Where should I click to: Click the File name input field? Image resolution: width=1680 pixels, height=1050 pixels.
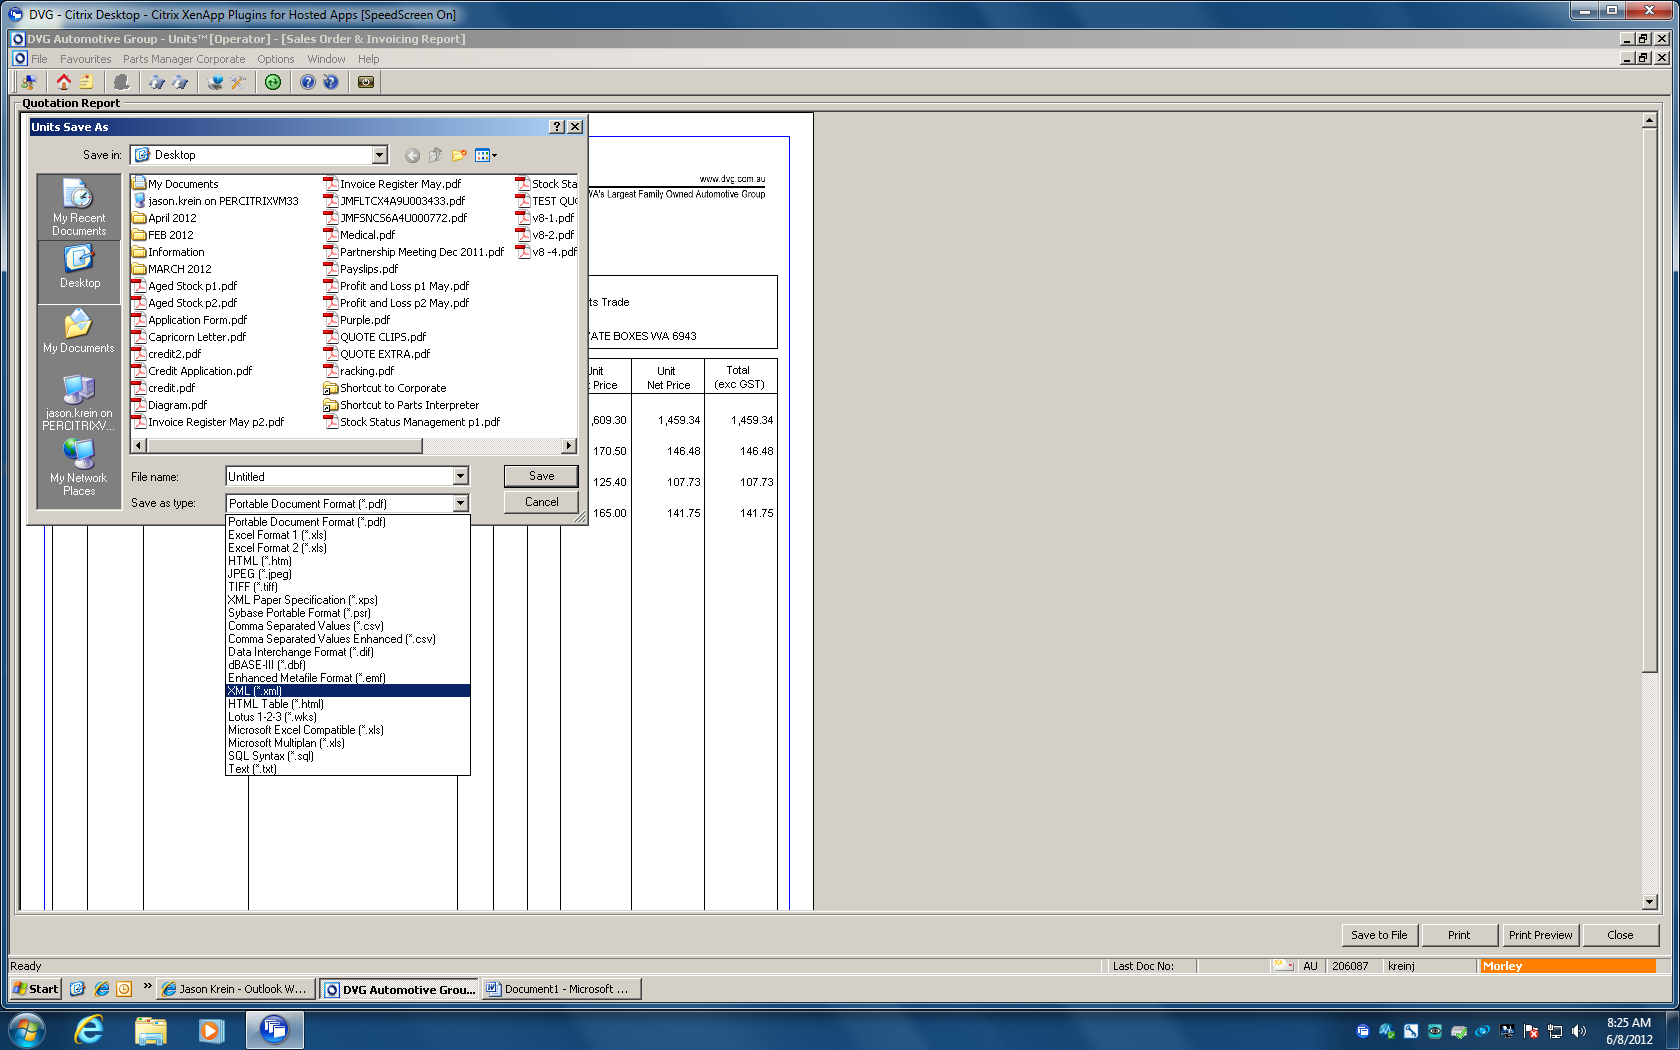click(339, 477)
